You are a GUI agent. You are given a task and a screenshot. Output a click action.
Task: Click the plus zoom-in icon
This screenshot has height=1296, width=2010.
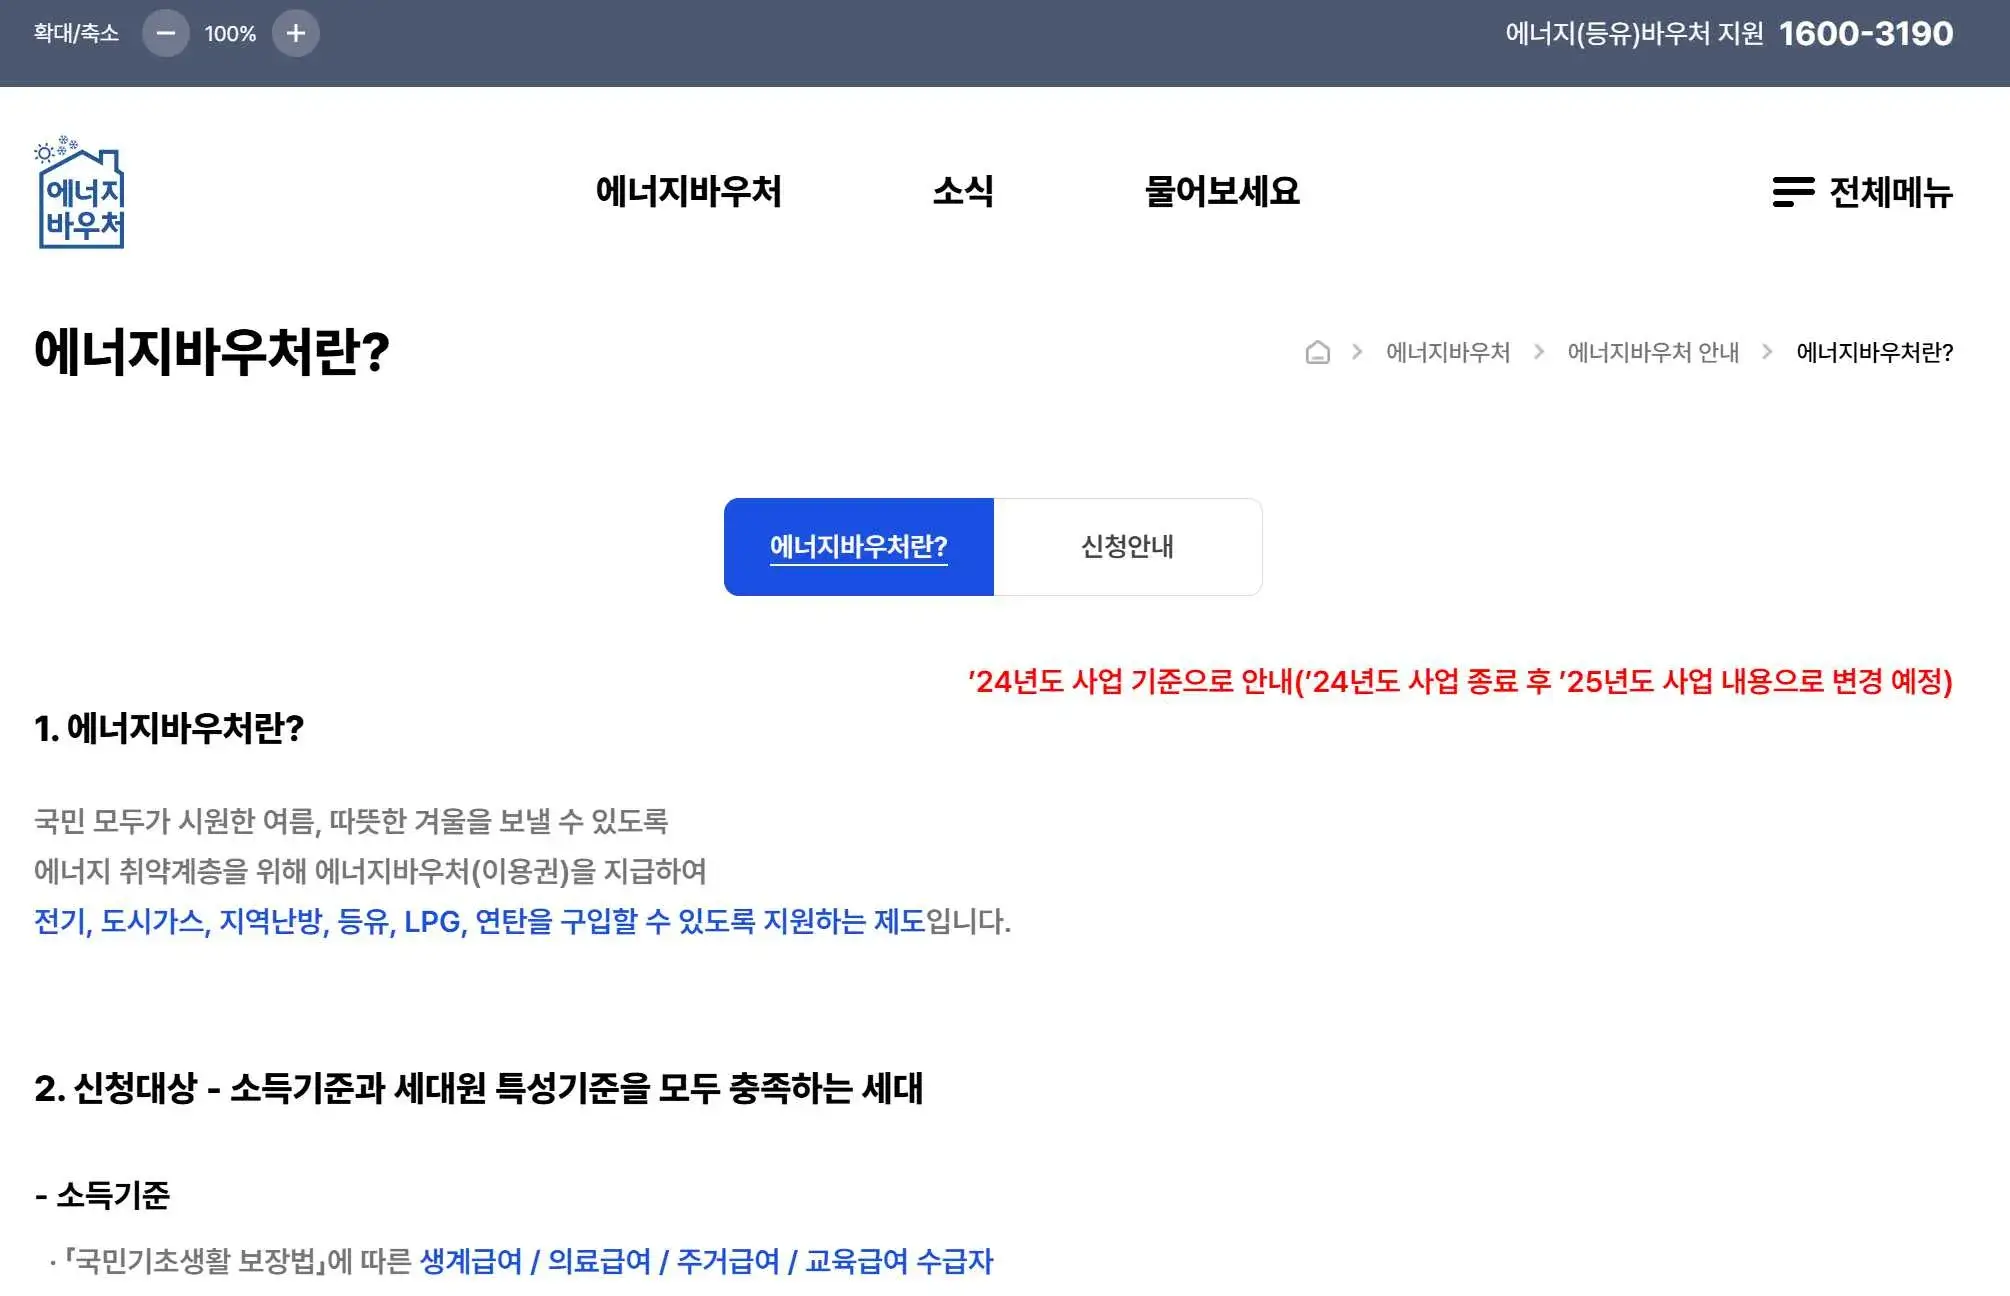click(x=297, y=33)
